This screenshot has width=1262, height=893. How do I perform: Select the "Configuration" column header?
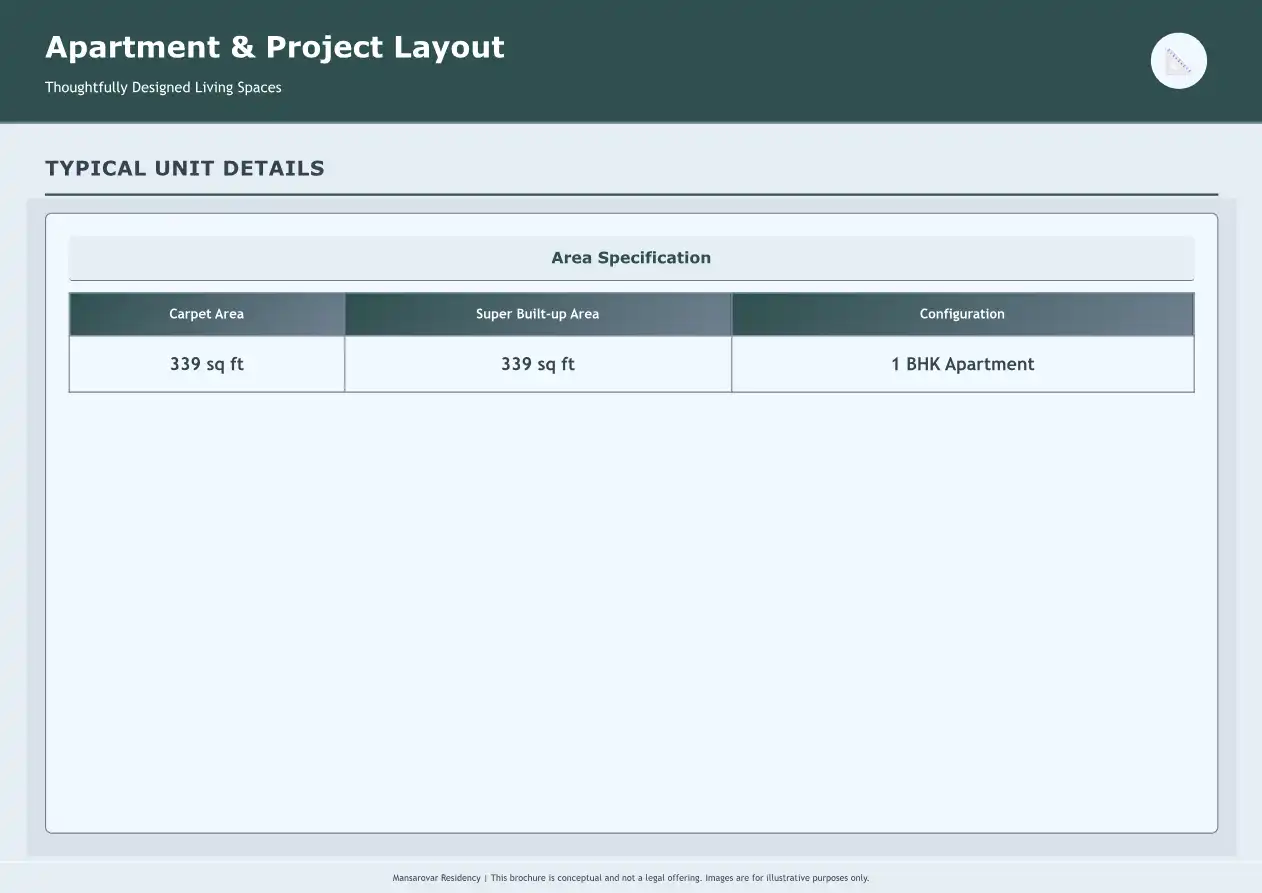[x=962, y=314]
